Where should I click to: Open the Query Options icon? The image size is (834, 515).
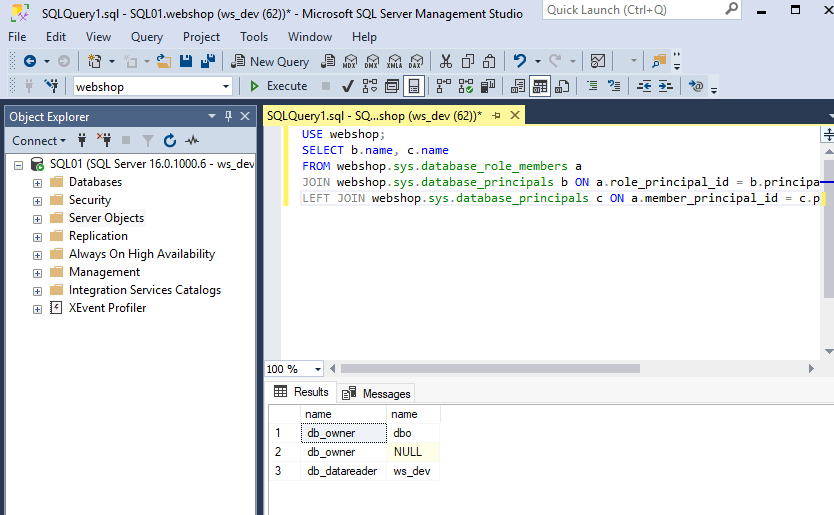[392, 86]
